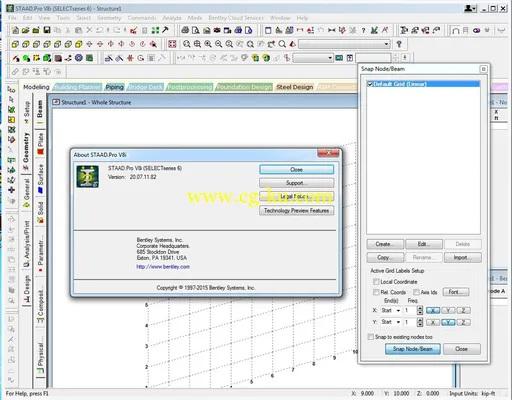This screenshot has width=512, height=400.
Task: Open the X row Start end dropdown
Action: coord(398,310)
